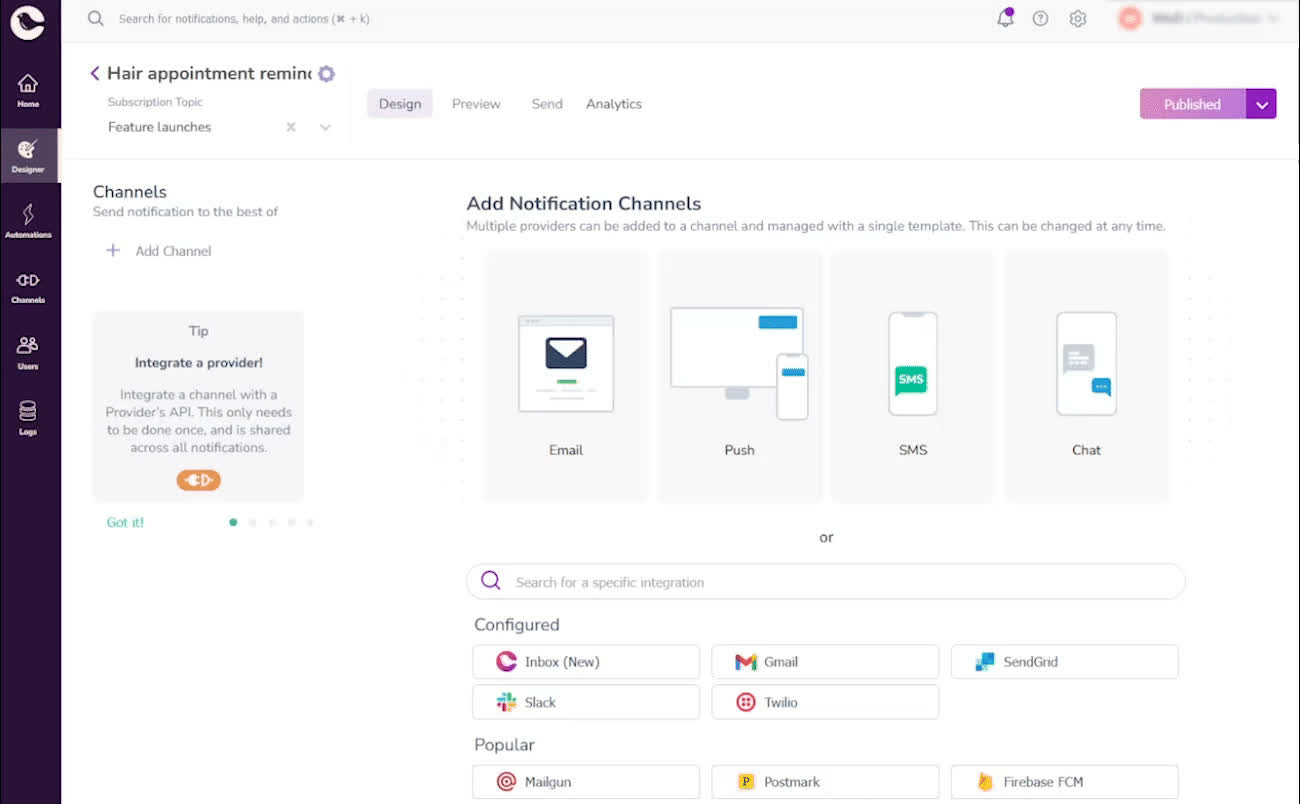1300x804 pixels.
Task: Jump to the second tip pagination dot
Action: tap(252, 522)
